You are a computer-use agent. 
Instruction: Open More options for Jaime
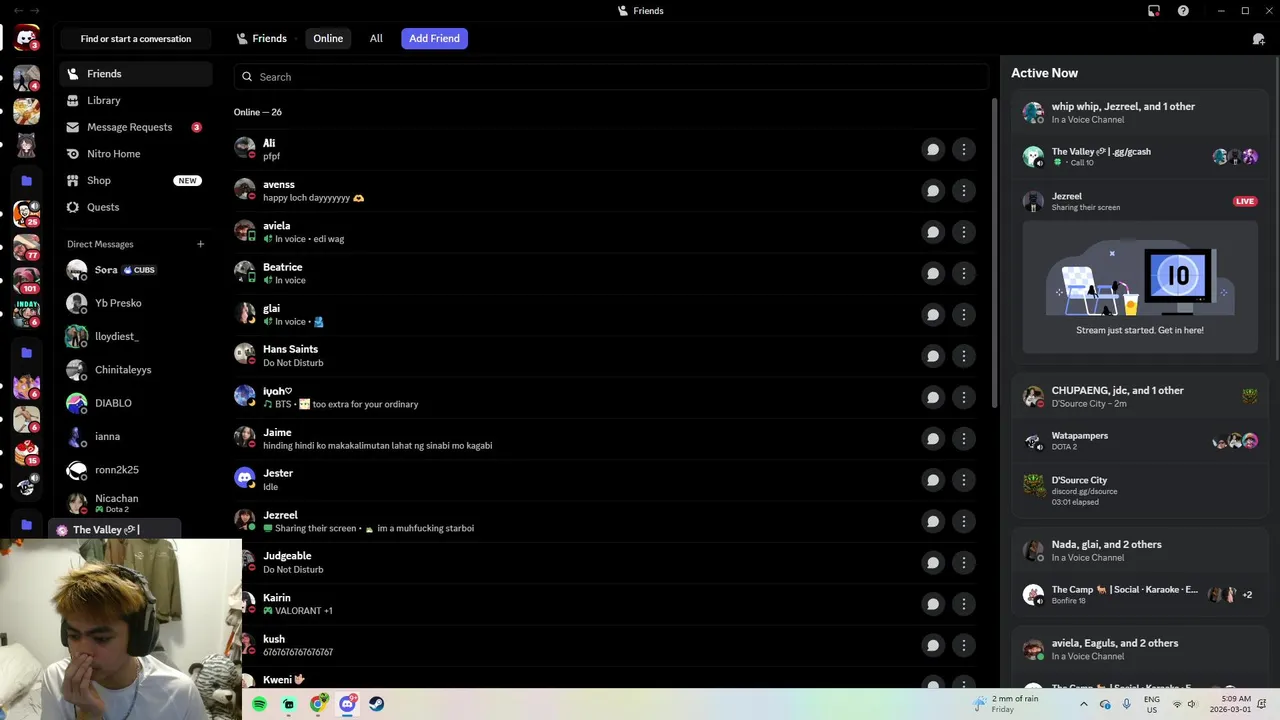coord(963,438)
